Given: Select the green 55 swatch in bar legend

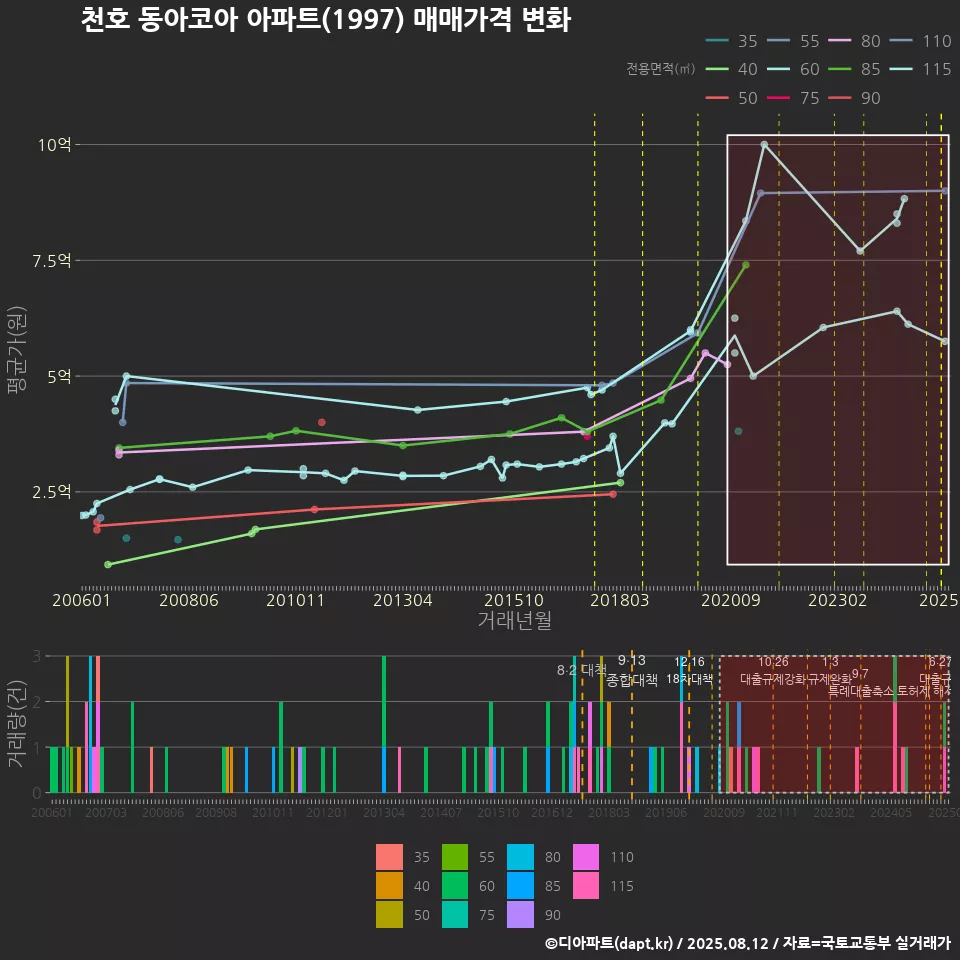Looking at the screenshot, I should click(455, 857).
